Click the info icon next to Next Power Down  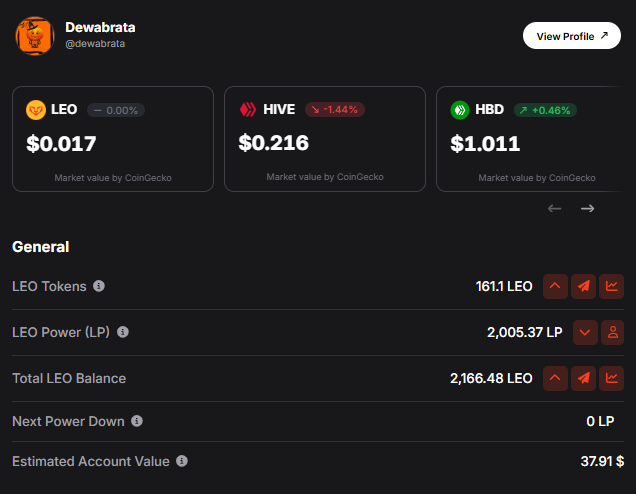137,421
